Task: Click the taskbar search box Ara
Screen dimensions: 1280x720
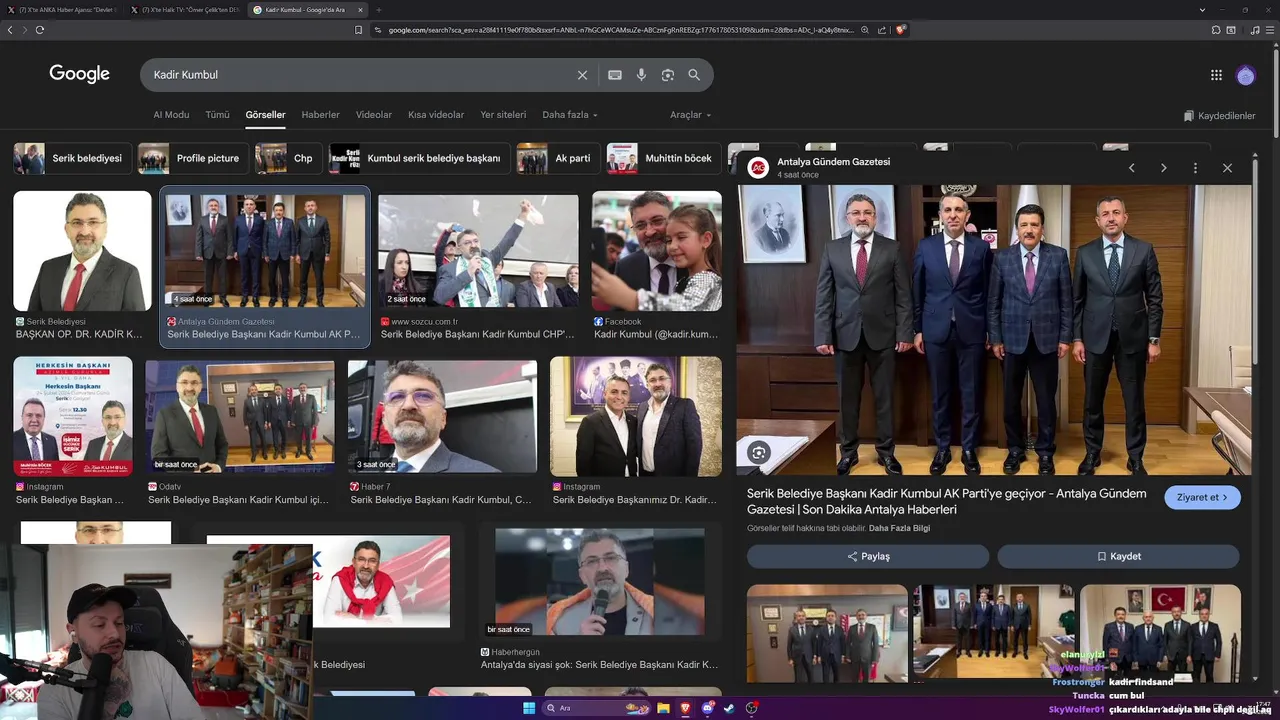Action: [x=595, y=708]
